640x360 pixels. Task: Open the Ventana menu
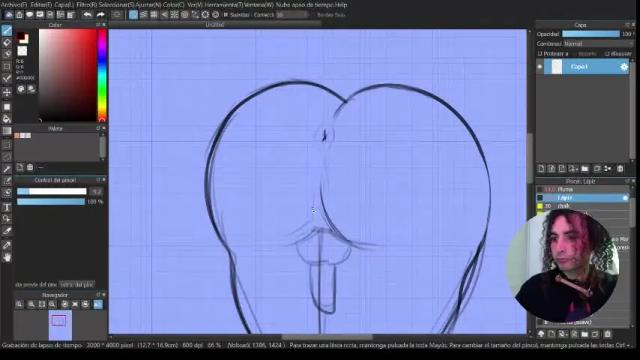click(259, 5)
